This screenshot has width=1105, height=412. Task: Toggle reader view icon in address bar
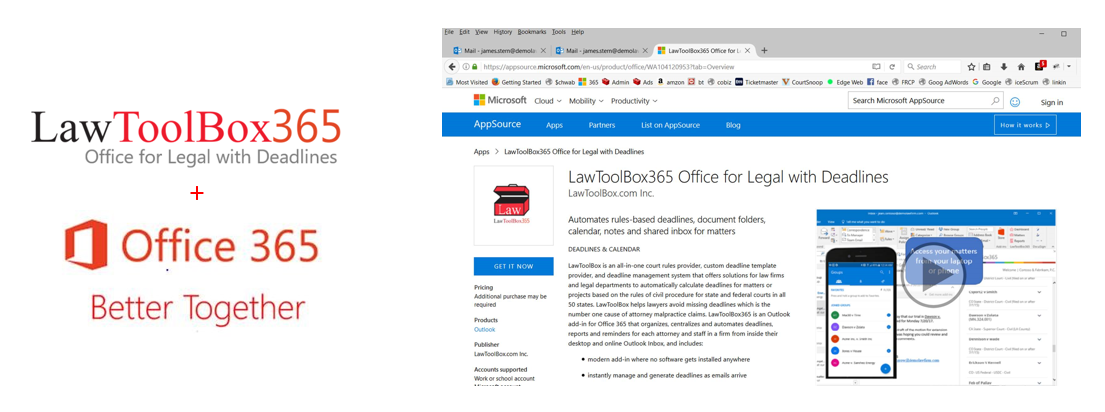[x=876, y=67]
